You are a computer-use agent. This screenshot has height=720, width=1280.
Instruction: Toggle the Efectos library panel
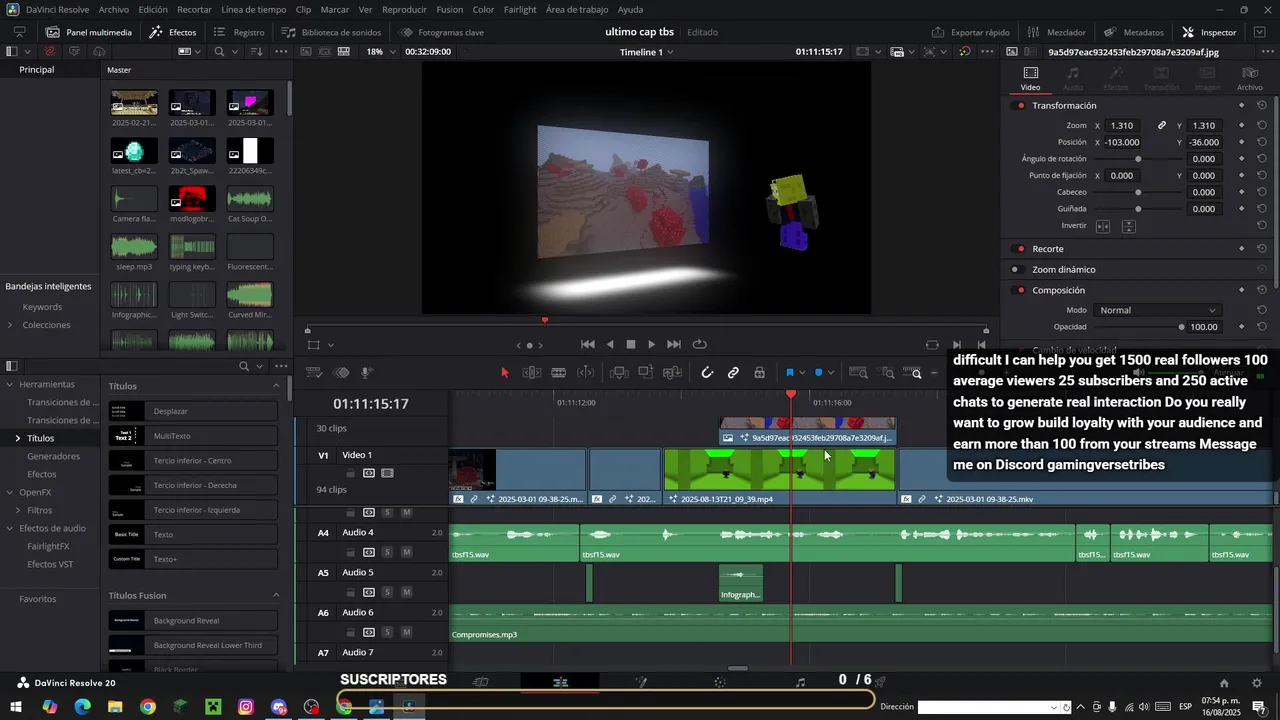coord(173,32)
